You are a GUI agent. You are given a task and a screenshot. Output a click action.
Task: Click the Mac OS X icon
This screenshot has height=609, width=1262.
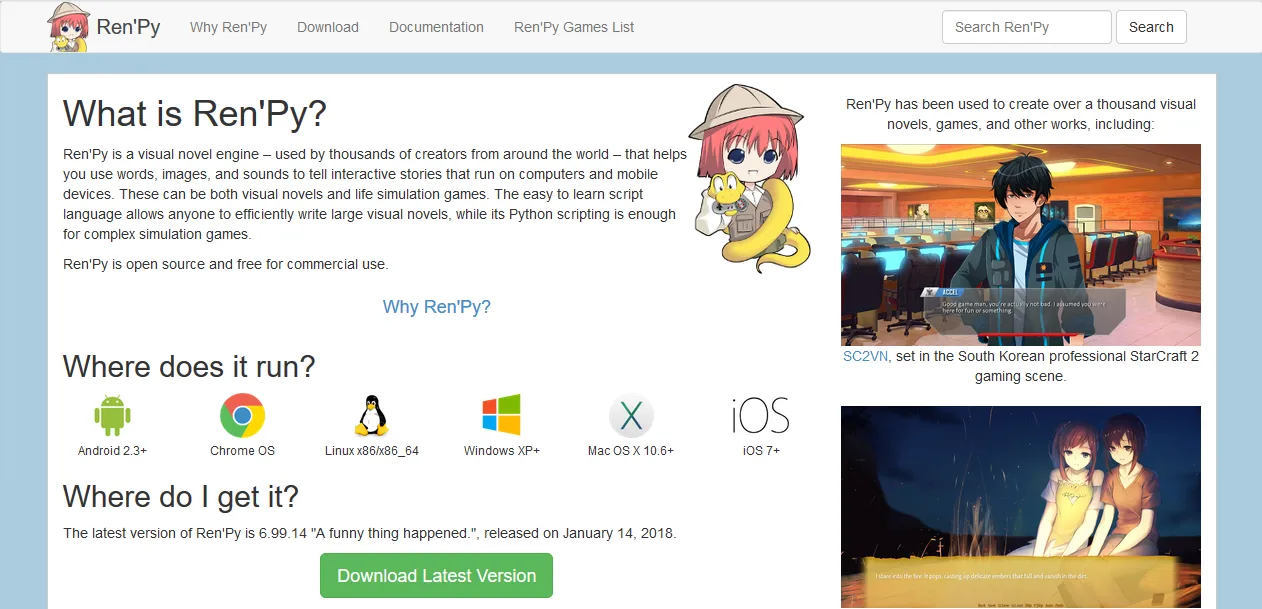coord(631,416)
